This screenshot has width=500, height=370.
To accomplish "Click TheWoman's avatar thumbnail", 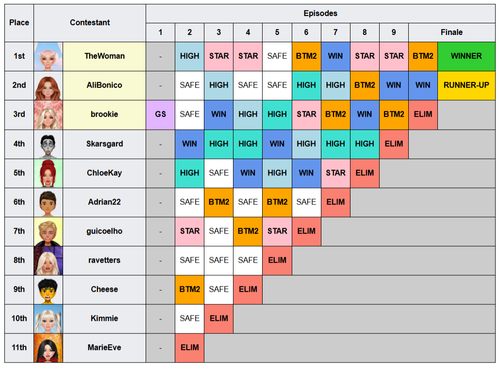I will point(48,56).
